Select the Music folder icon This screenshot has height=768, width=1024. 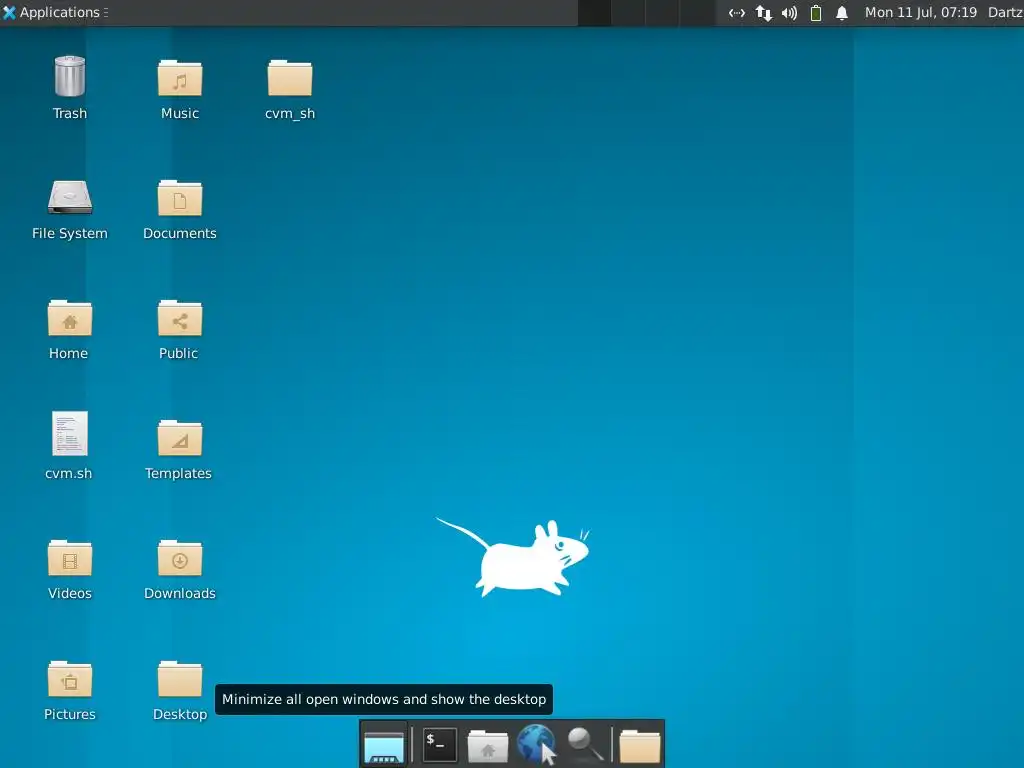[x=180, y=78]
